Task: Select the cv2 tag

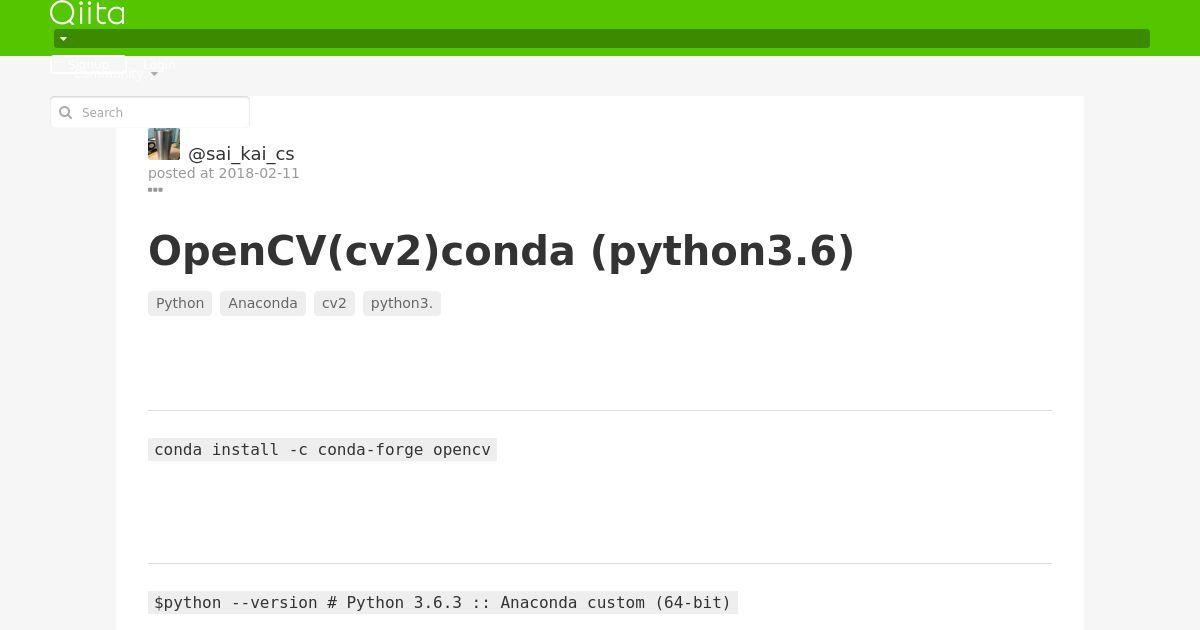Action: (334, 303)
